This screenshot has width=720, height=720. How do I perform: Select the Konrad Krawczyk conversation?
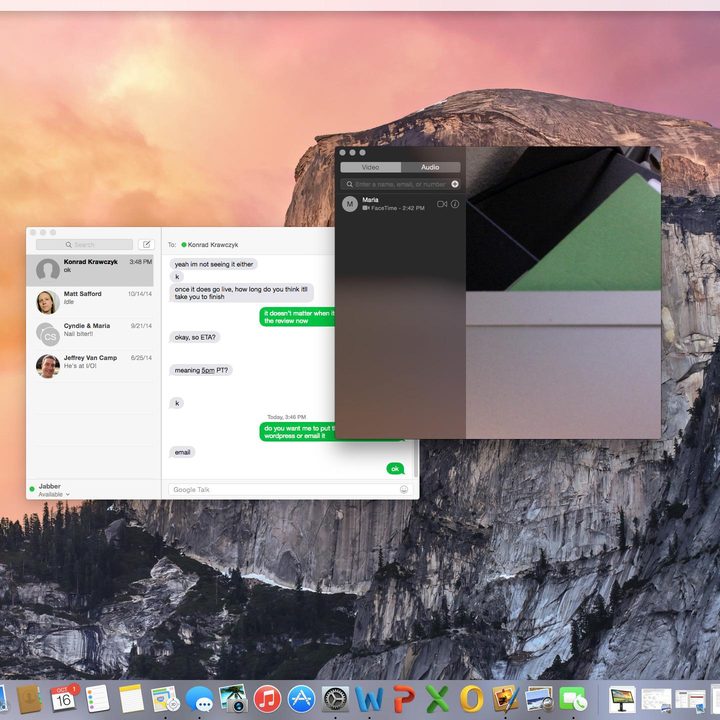pos(90,270)
